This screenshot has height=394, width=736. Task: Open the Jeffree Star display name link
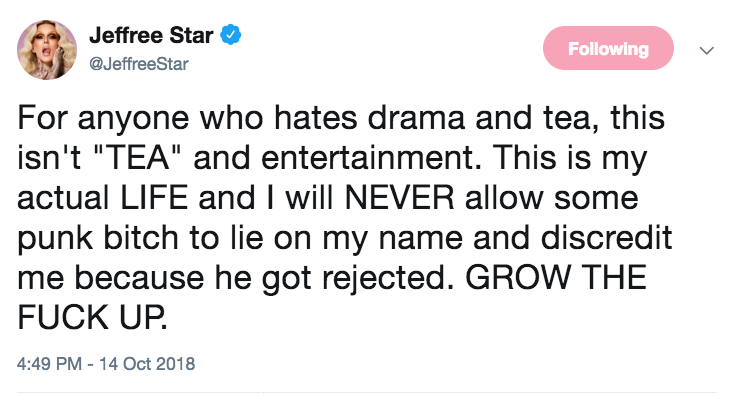click(x=151, y=35)
